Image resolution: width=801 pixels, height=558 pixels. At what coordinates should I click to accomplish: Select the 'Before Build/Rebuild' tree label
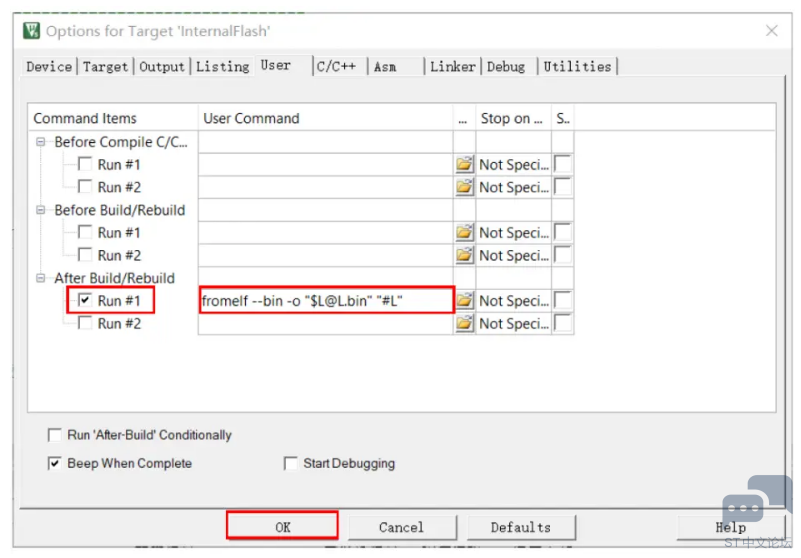point(120,210)
